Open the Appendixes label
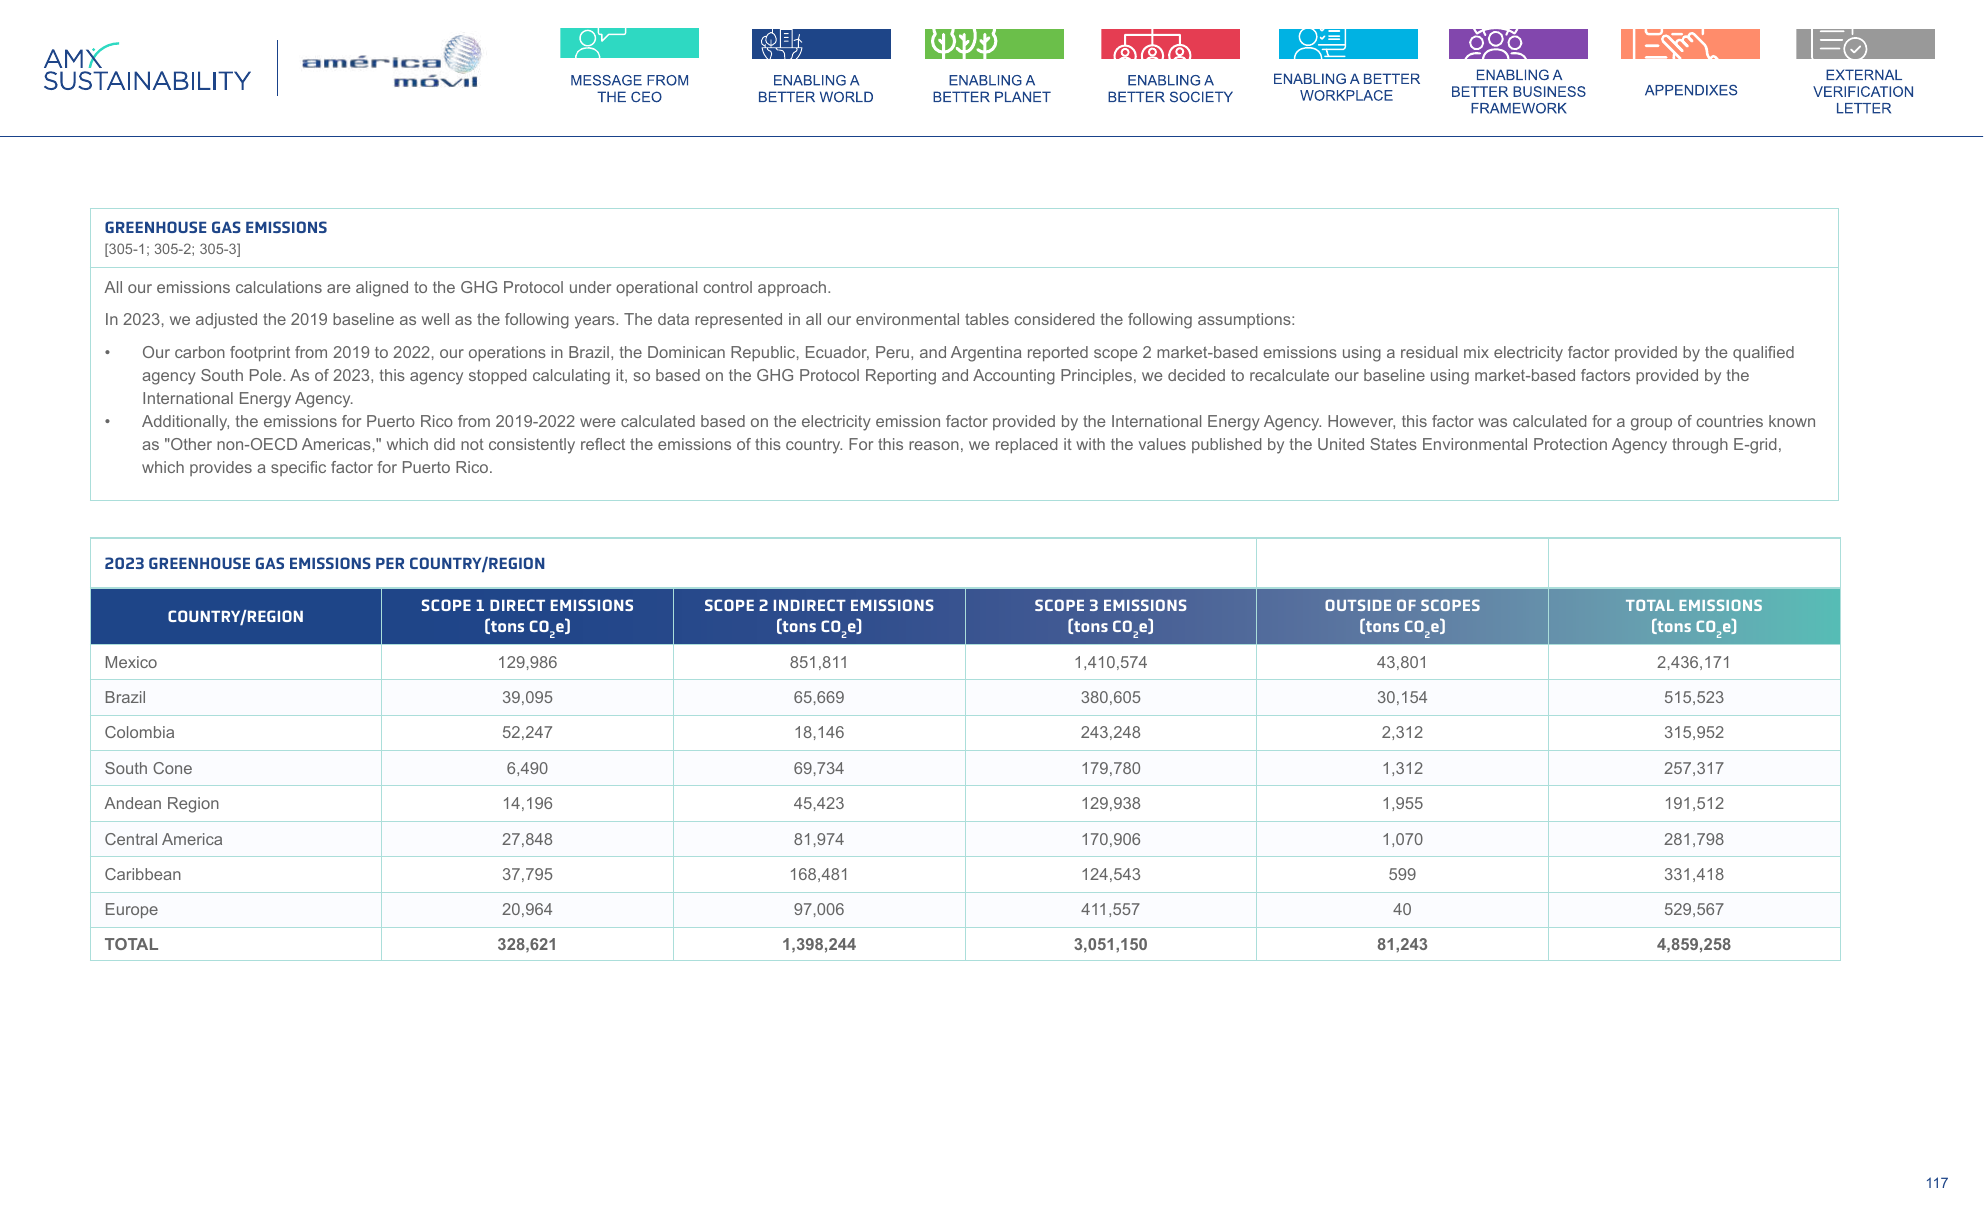Image resolution: width=1984 pixels, height=1225 pixels. coord(1691,90)
